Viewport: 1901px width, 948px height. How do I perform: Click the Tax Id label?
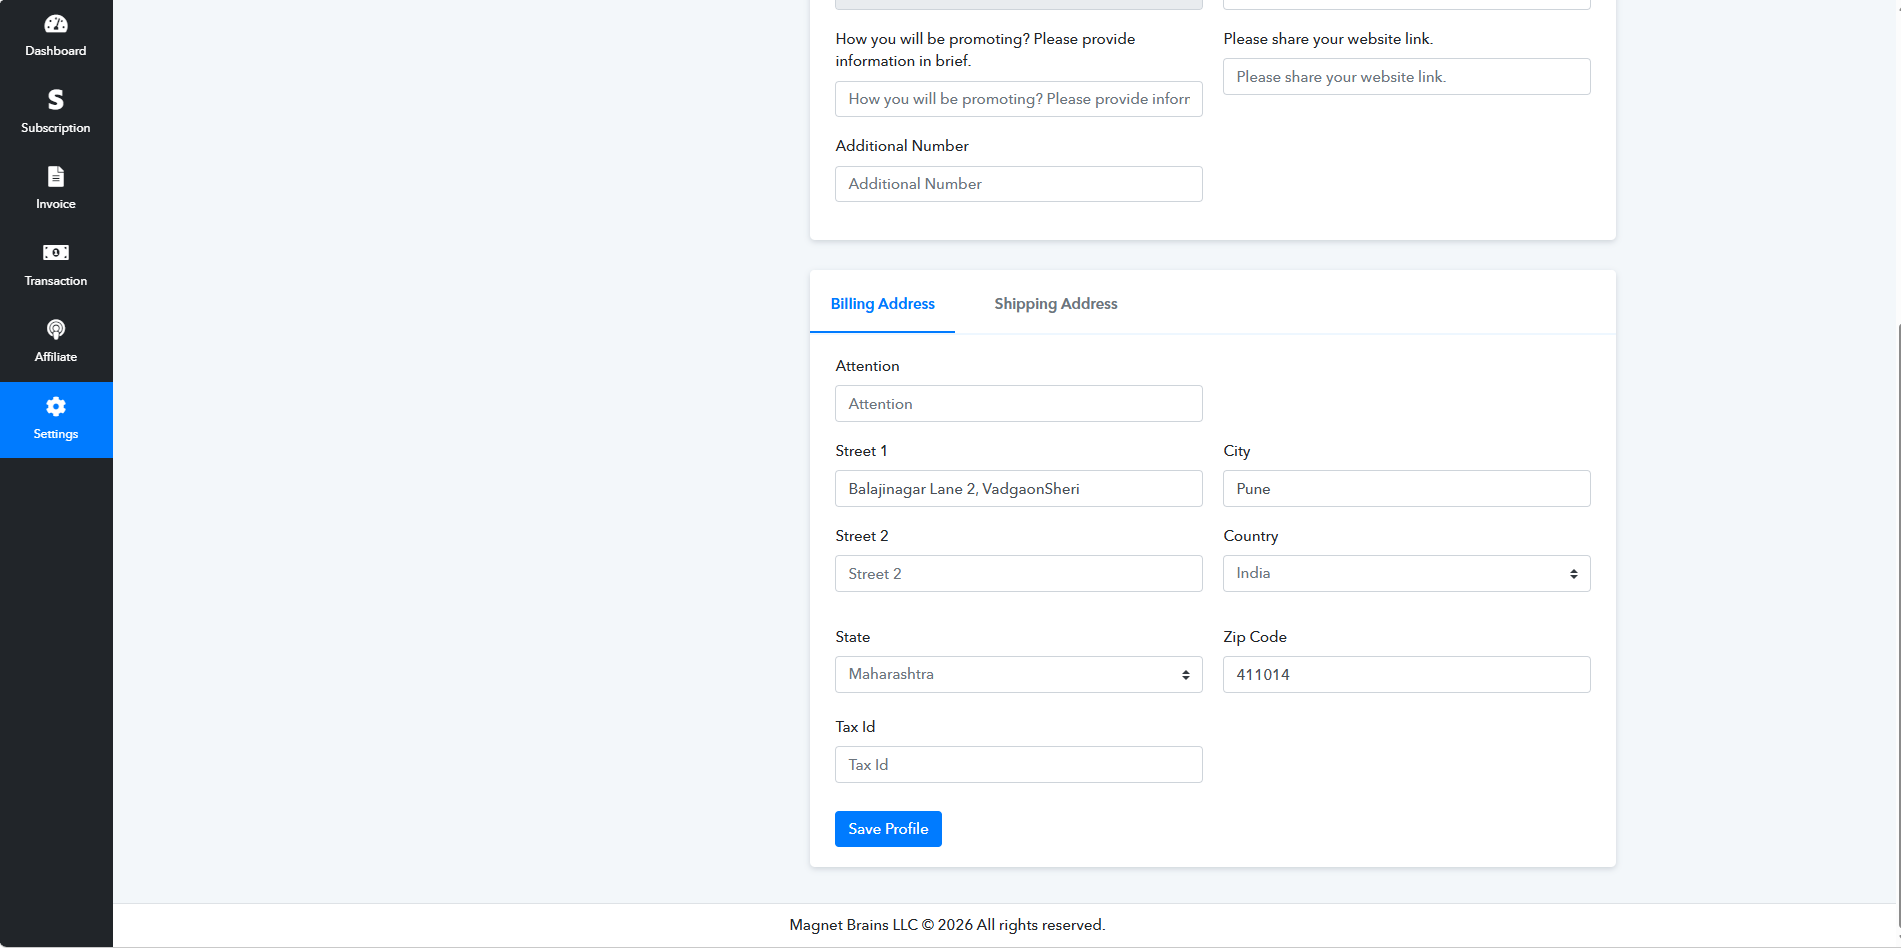855,727
